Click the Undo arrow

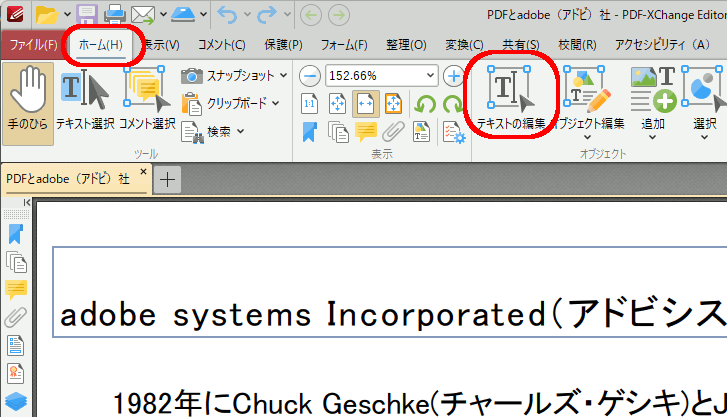pyautogui.click(x=227, y=15)
